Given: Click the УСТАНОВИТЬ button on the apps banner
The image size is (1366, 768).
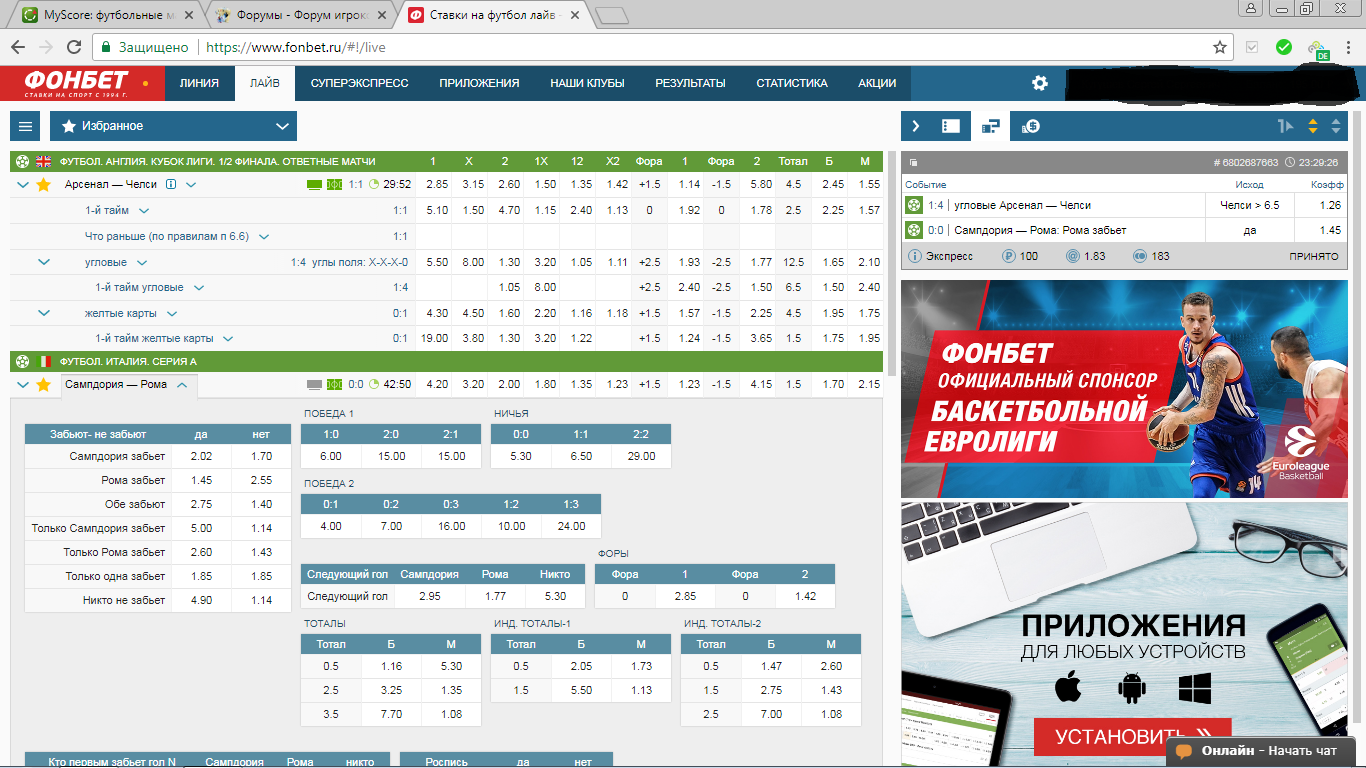Looking at the screenshot, I should coord(1132,738).
